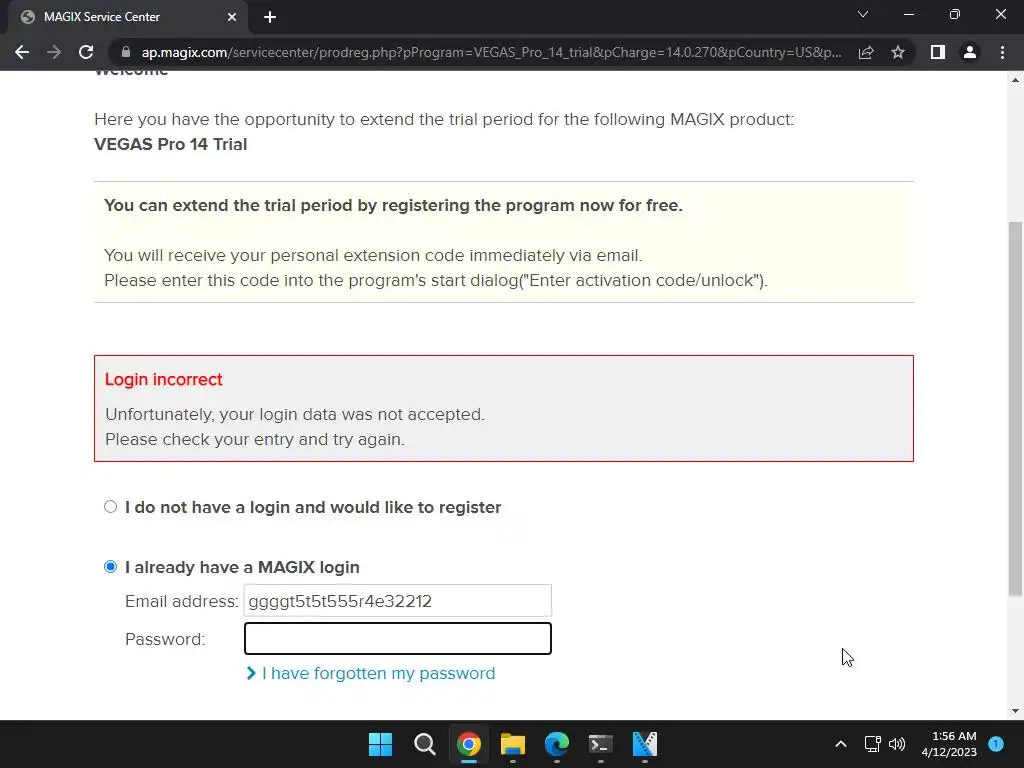
Task: Open File Explorer from taskbar
Action: coord(513,744)
